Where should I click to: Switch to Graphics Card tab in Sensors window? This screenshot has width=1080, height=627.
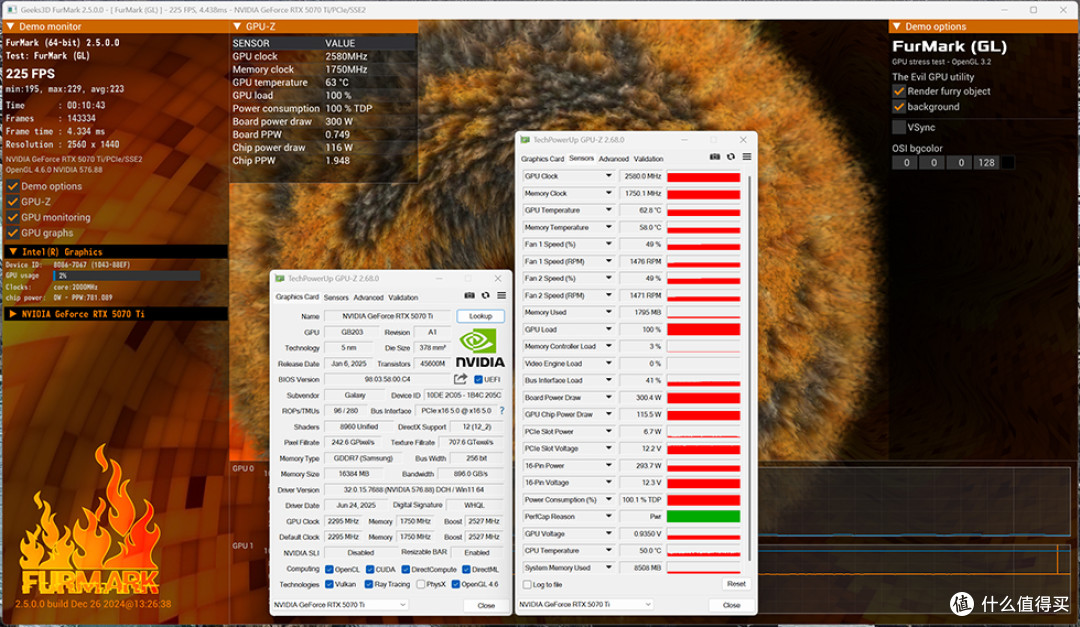[542, 158]
